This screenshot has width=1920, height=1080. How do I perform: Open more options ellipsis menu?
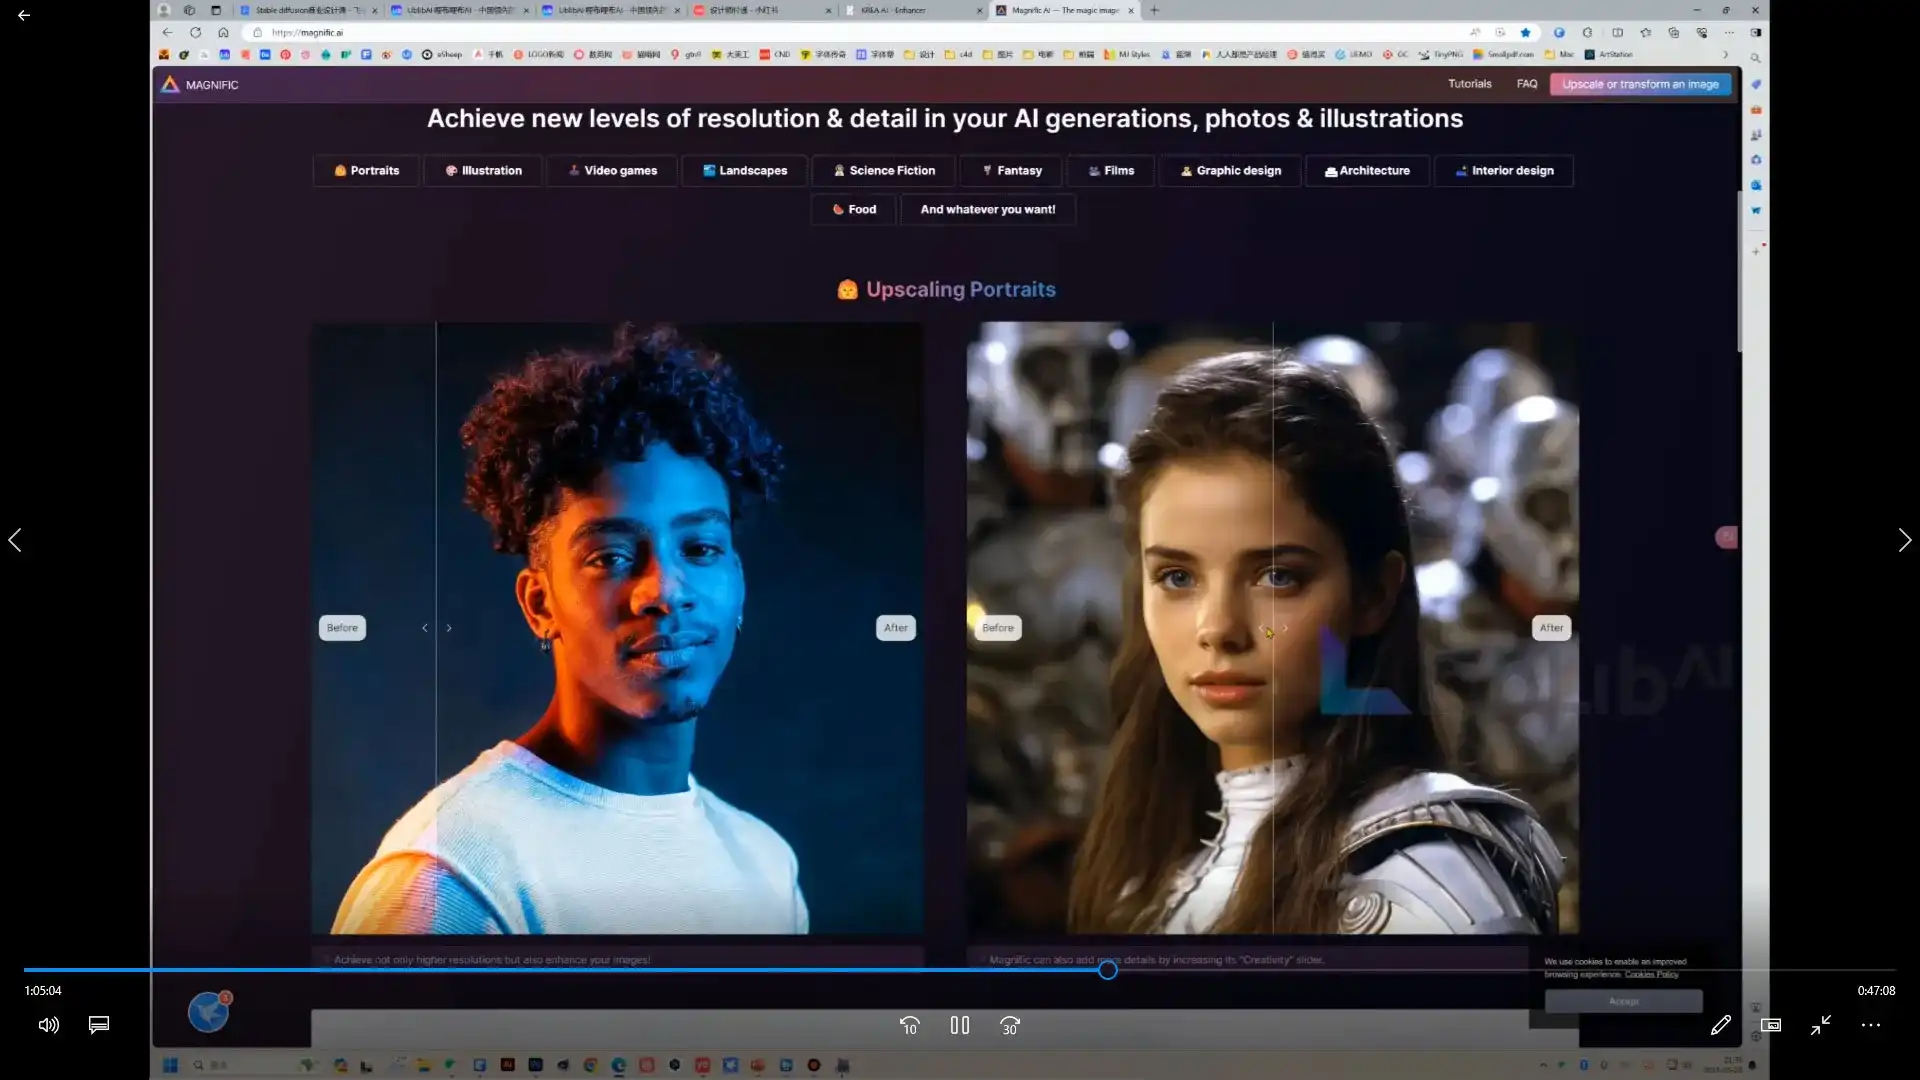click(x=1870, y=1025)
